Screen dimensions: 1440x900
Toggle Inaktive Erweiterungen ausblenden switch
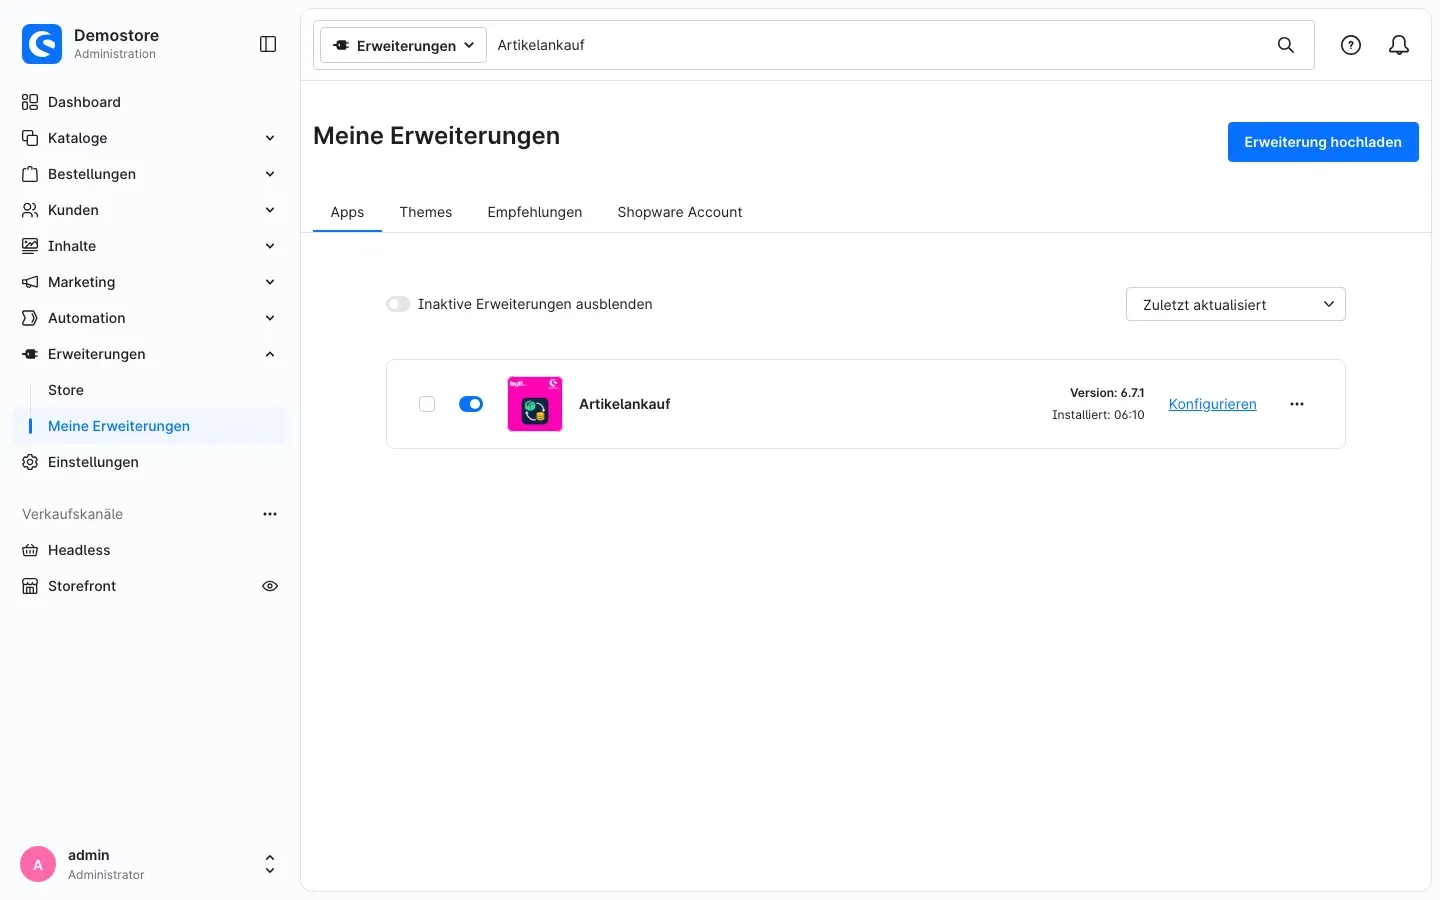point(398,304)
